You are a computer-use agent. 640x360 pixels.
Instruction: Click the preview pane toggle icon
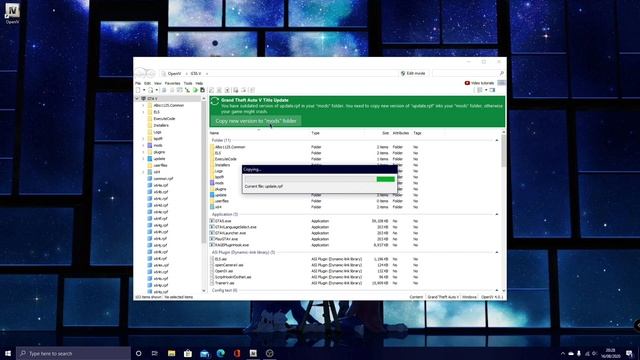(x=492, y=90)
